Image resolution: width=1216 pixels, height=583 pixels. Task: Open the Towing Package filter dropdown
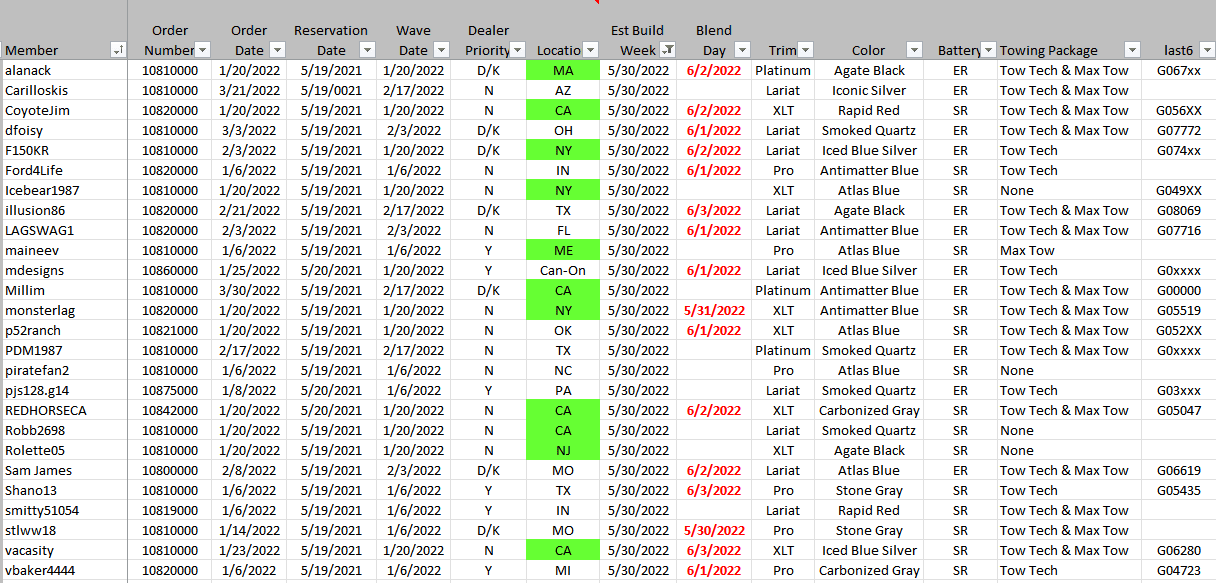1132,50
